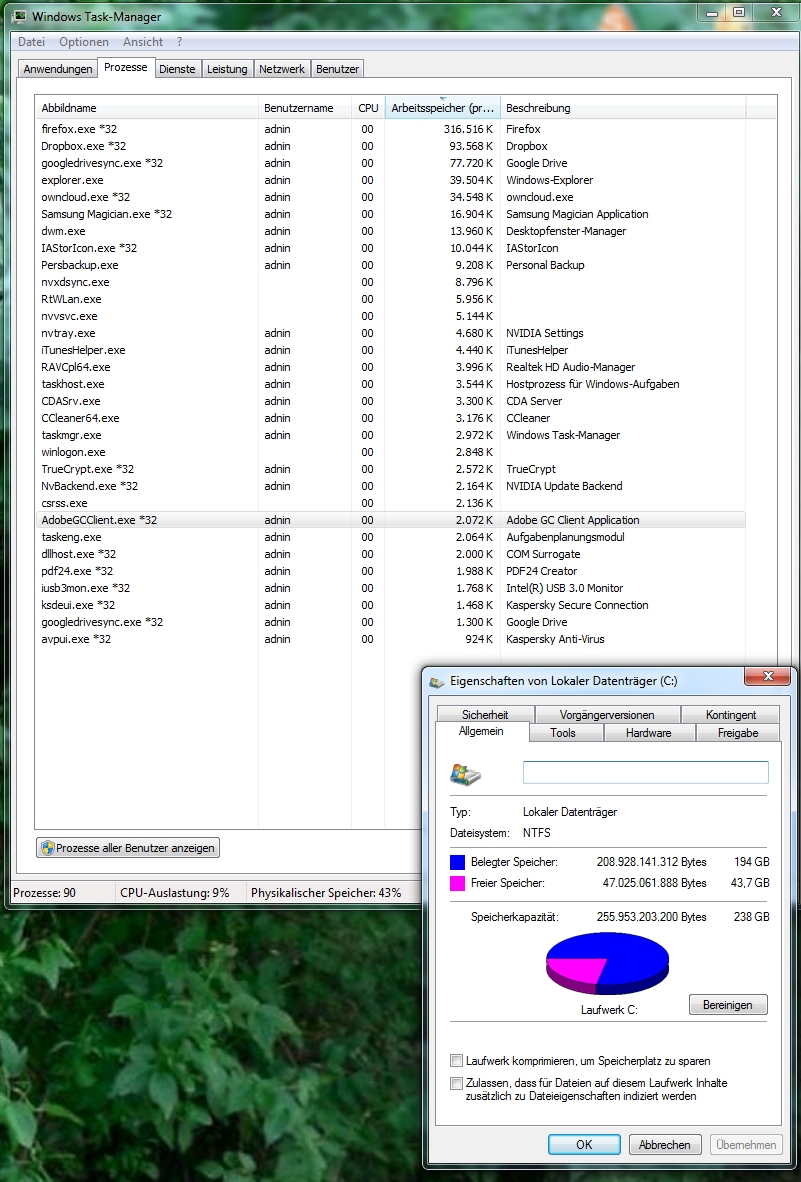Open the Kontingent tab
This screenshot has width=801, height=1182.
pos(731,715)
